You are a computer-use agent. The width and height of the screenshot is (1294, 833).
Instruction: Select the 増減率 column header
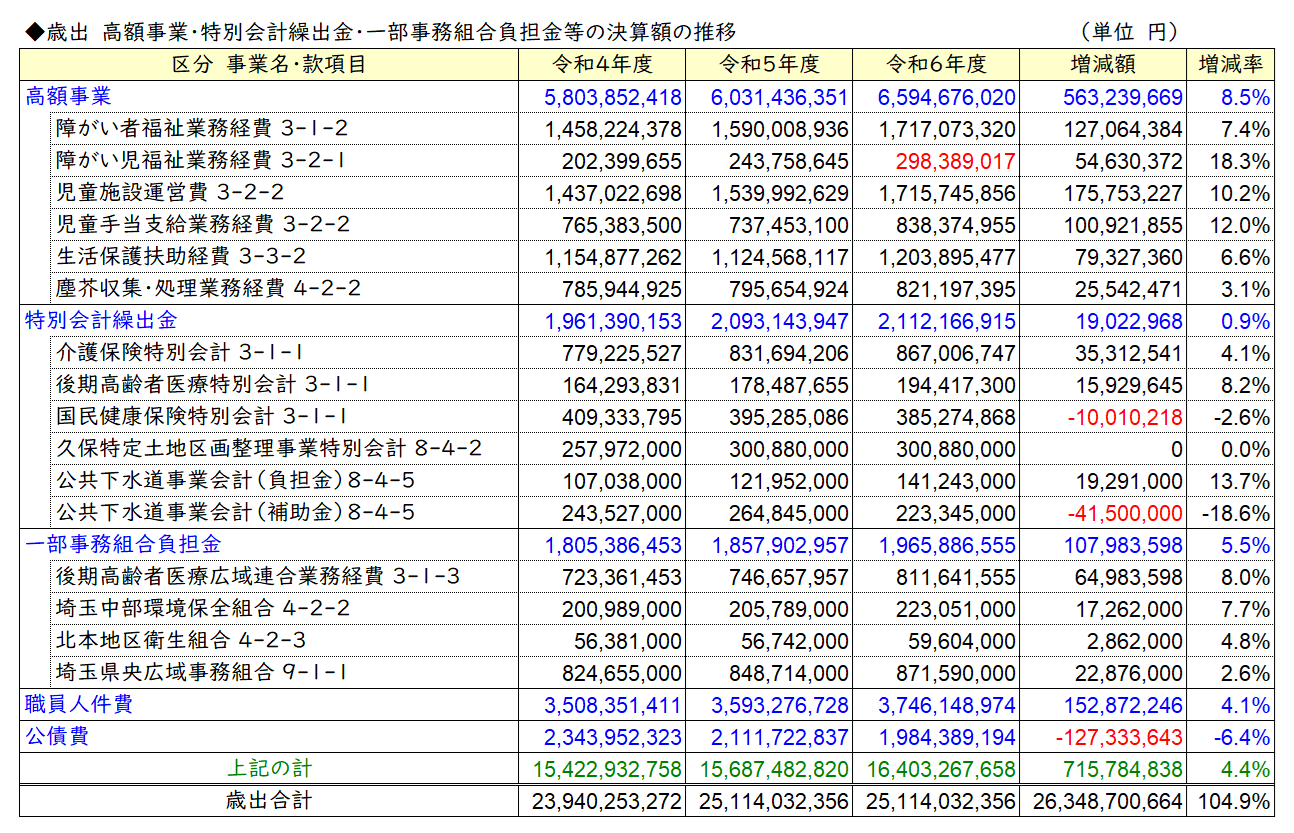click(1230, 65)
